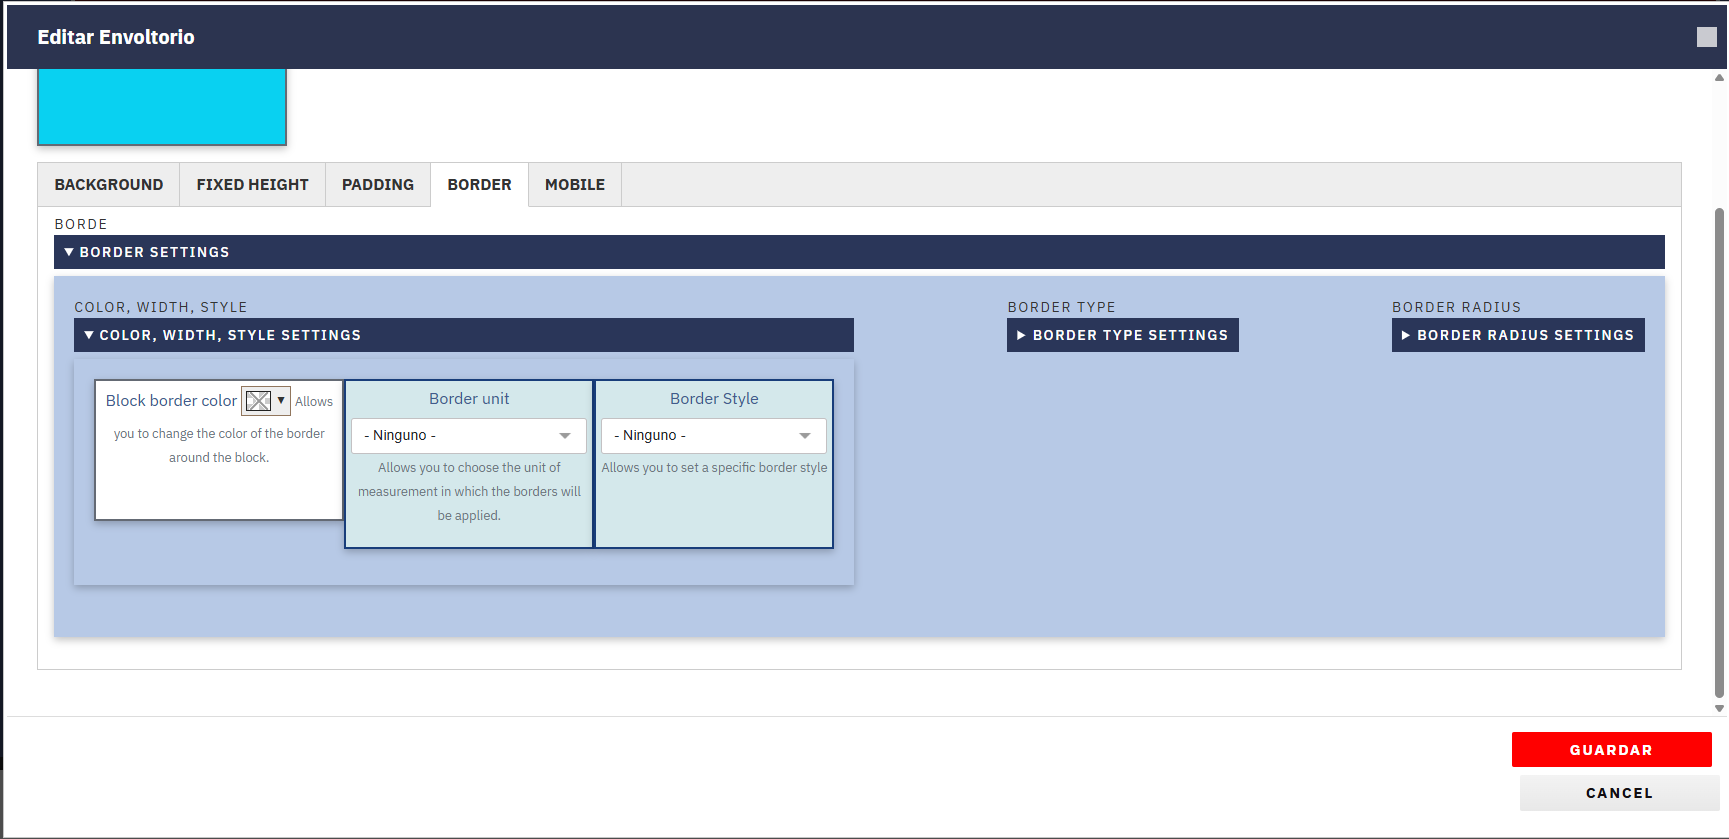Close the Editar Envoltorio dialog
The image size is (1729, 839).
pyautogui.click(x=1707, y=37)
